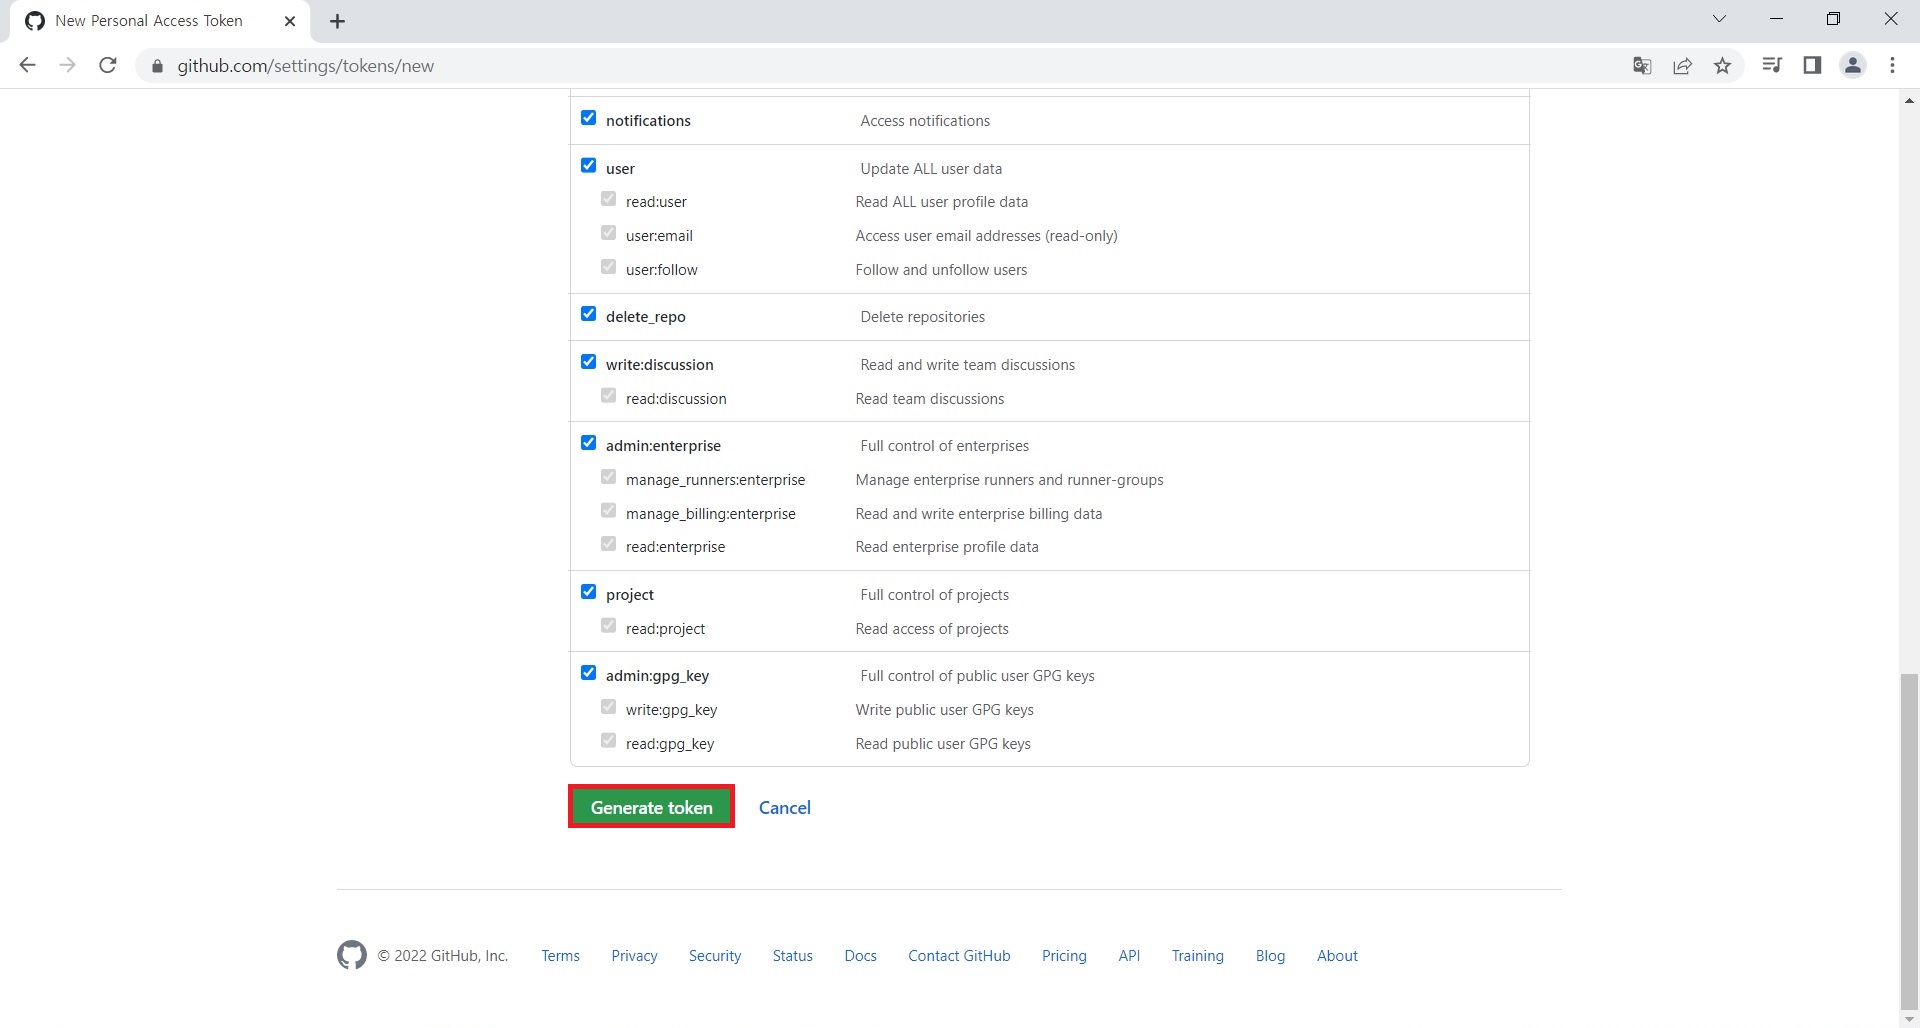Cancel token creation
The width and height of the screenshot is (1920, 1028).
785,807
